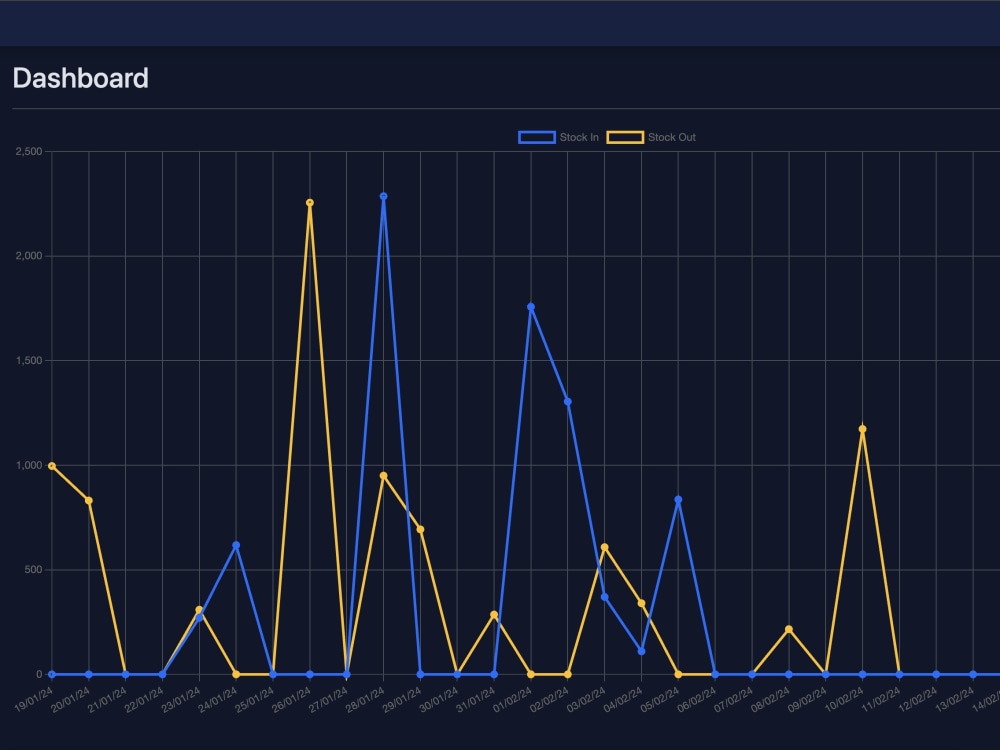Click the 05/02/24 date label

tap(659, 700)
